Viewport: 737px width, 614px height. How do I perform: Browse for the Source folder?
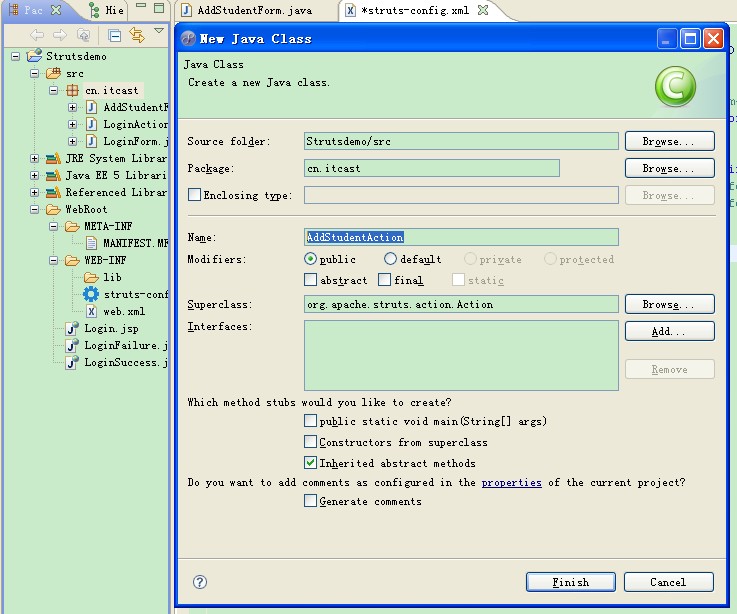click(x=669, y=141)
